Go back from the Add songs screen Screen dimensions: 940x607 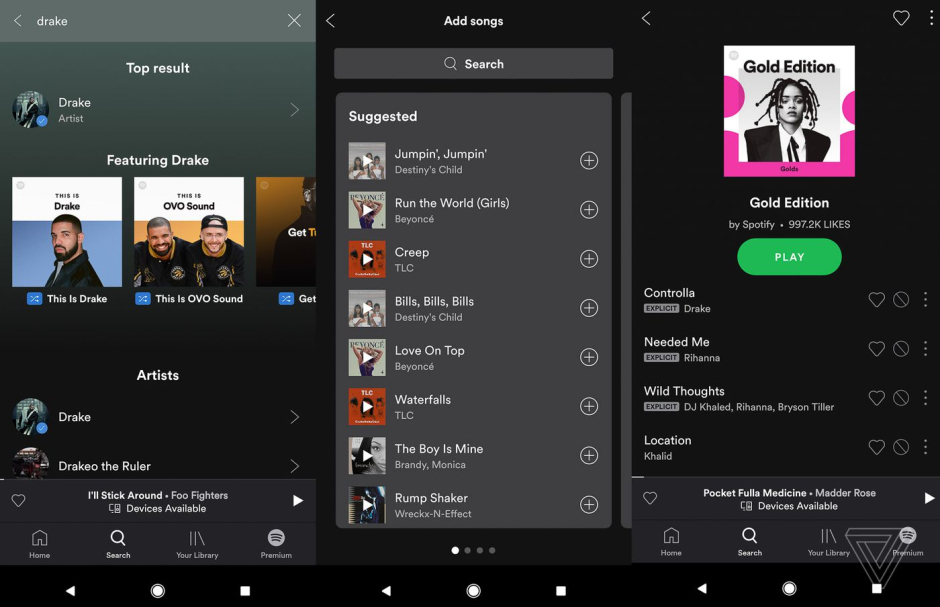[x=331, y=21]
